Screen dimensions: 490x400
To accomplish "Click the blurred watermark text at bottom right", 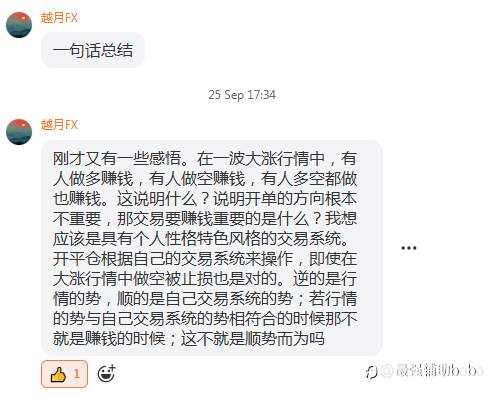I will 433,371.
